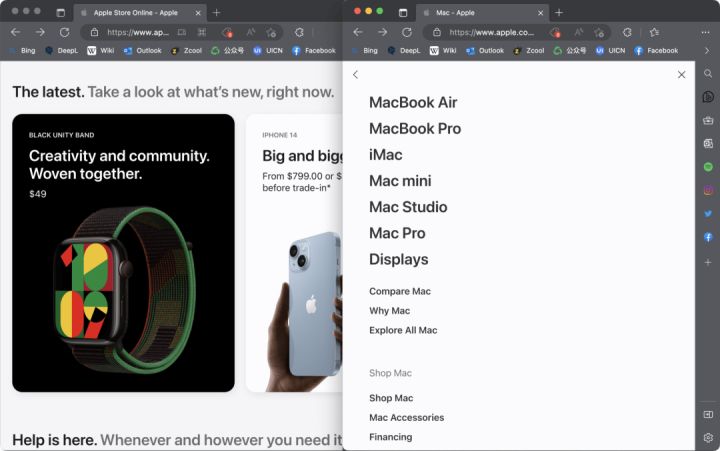
Task: Open the sidebar Discover chat icon
Action: (708, 96)
